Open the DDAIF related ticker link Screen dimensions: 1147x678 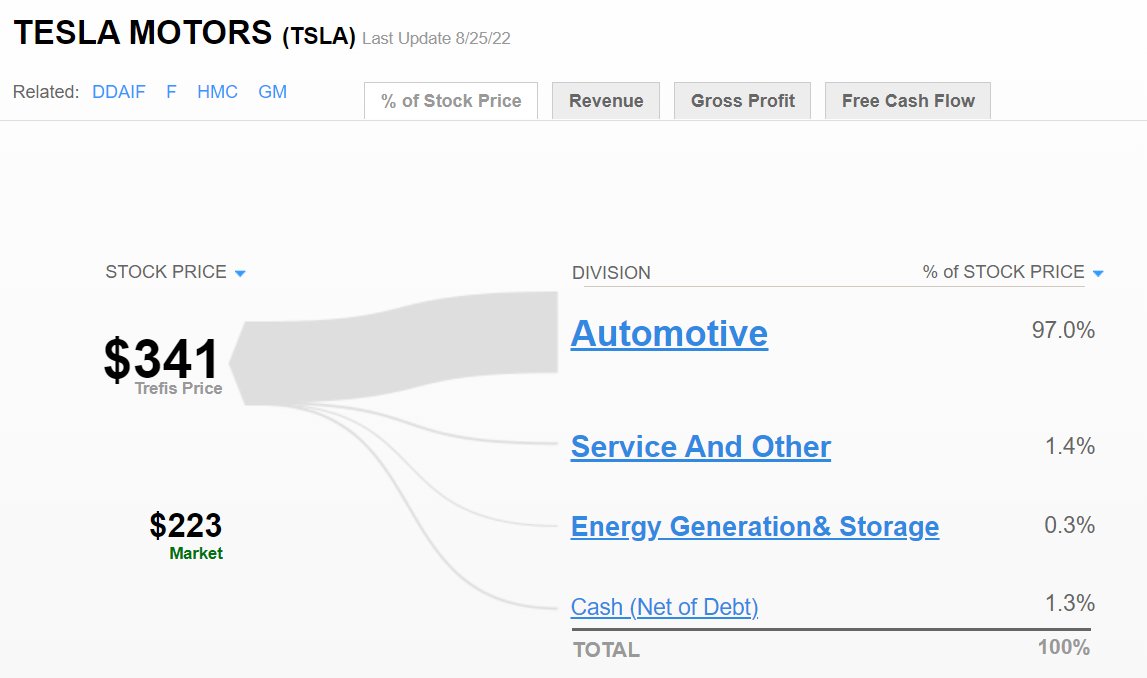[119, 92]
